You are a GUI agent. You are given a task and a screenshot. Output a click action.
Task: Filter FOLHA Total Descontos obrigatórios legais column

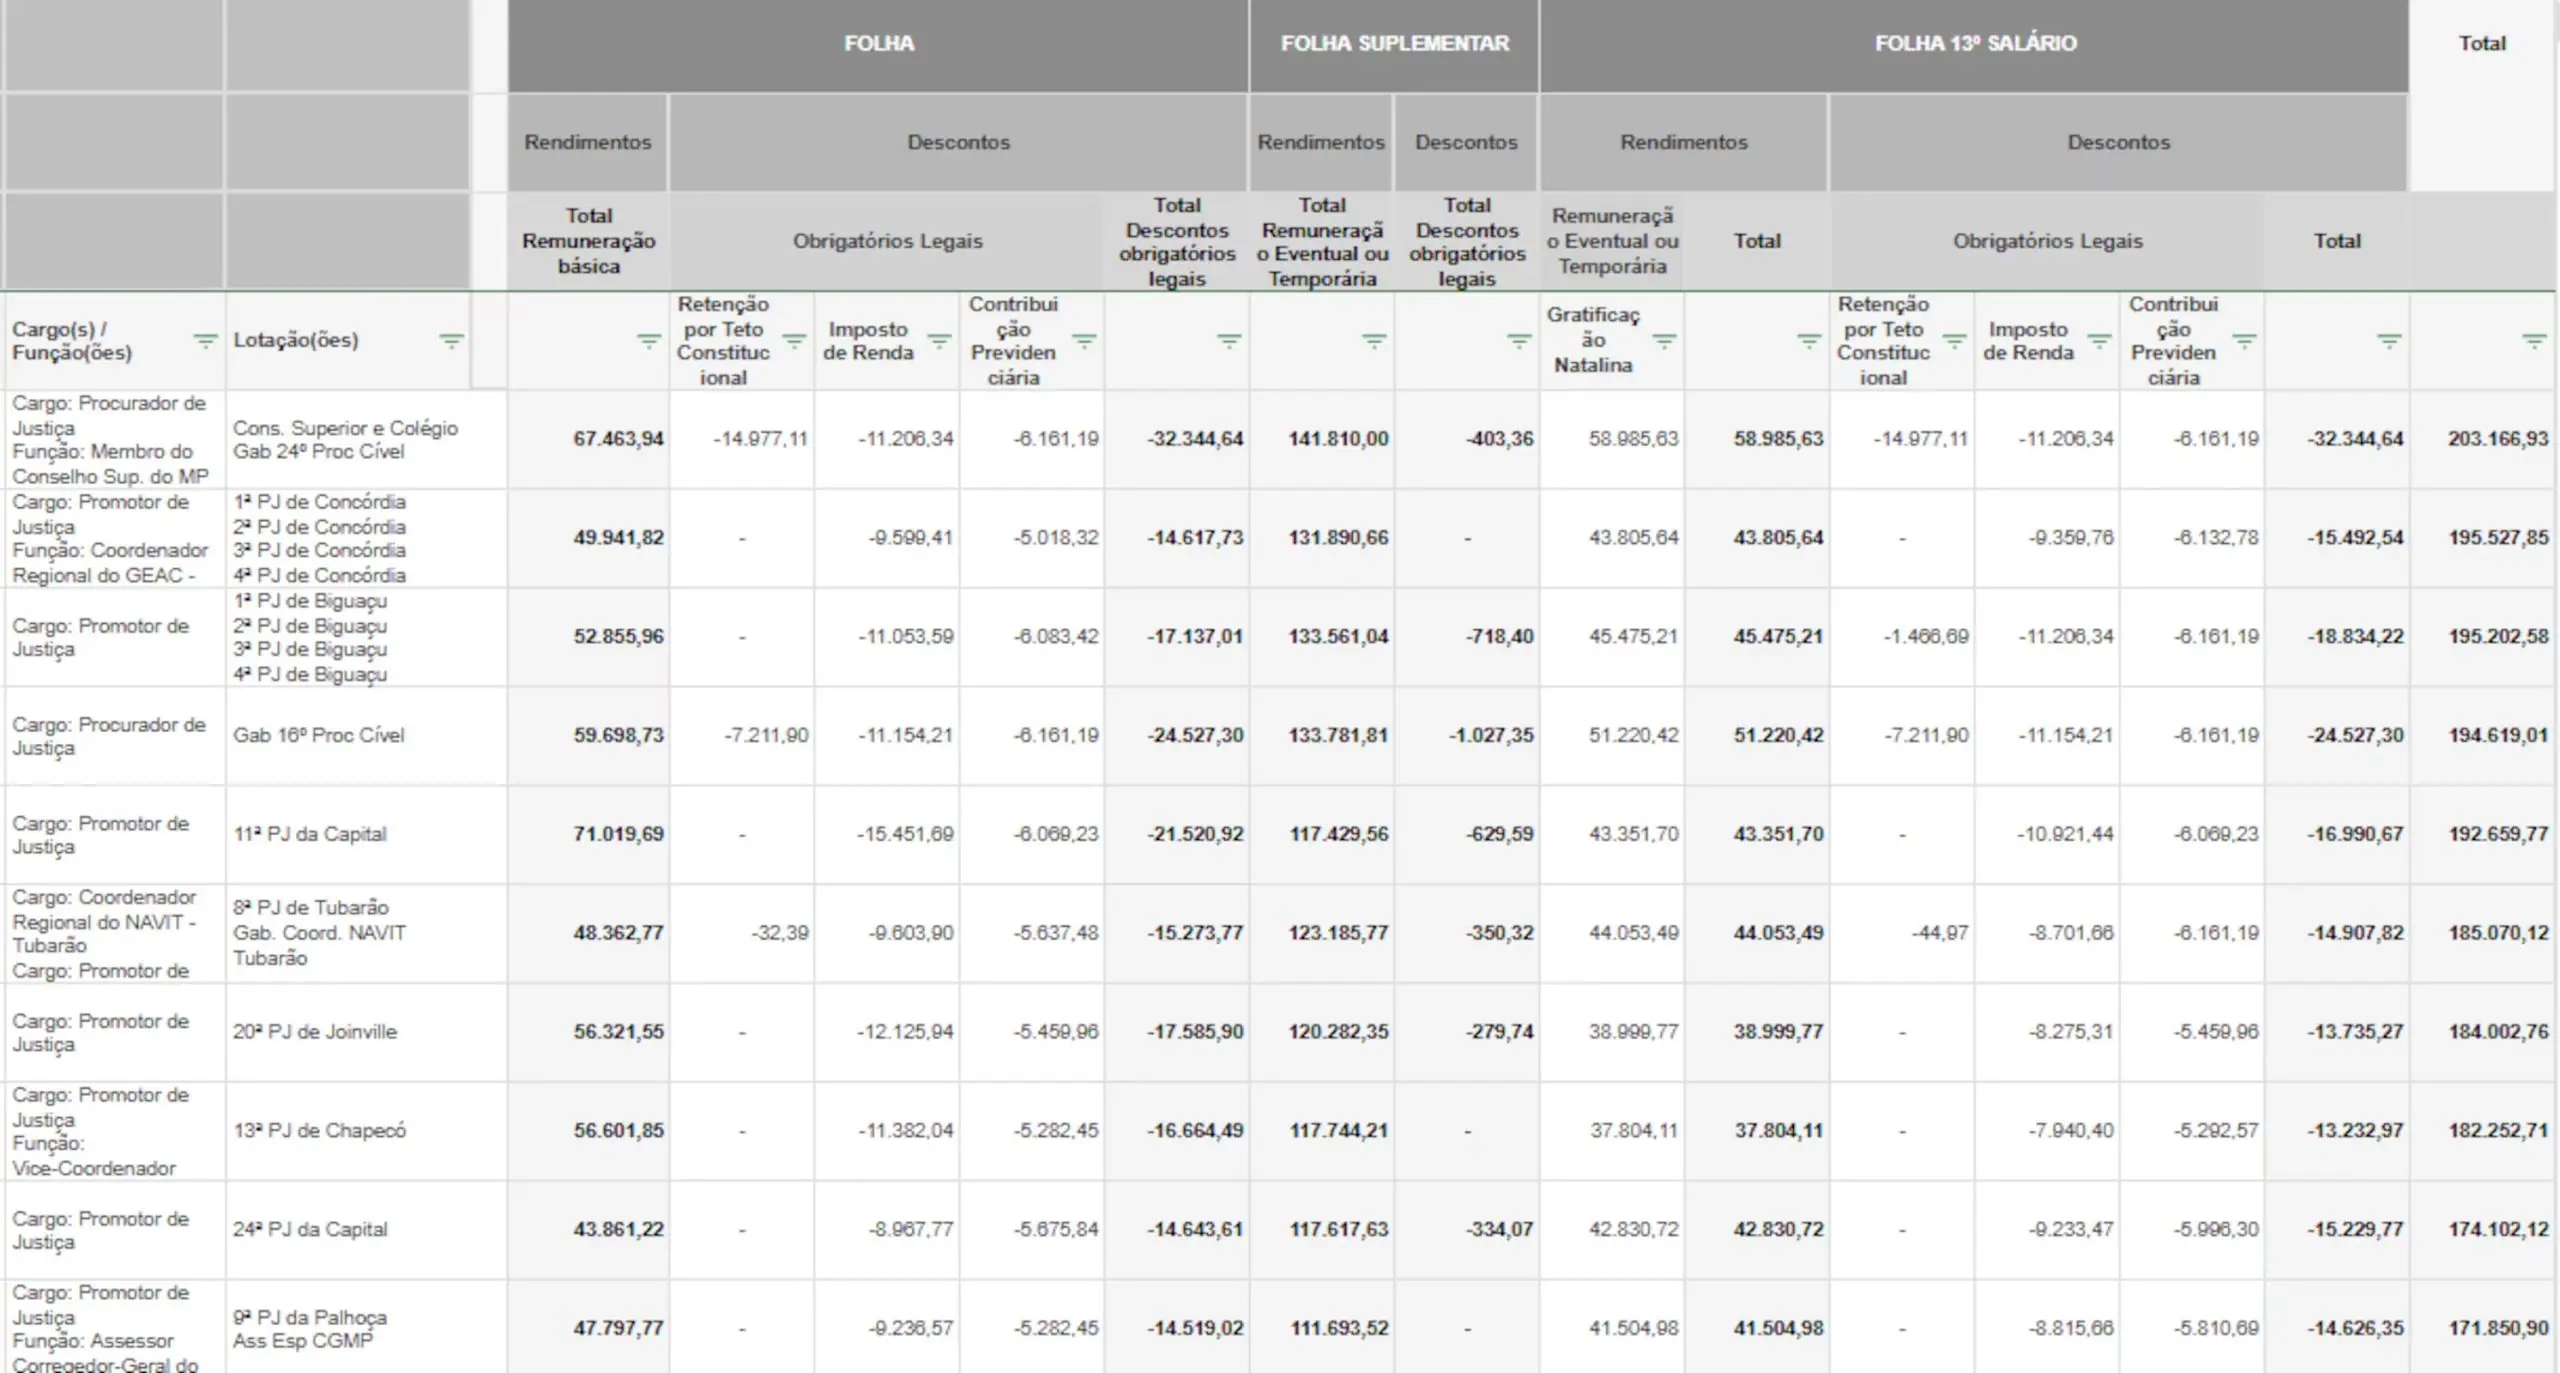pos(1229,341)
